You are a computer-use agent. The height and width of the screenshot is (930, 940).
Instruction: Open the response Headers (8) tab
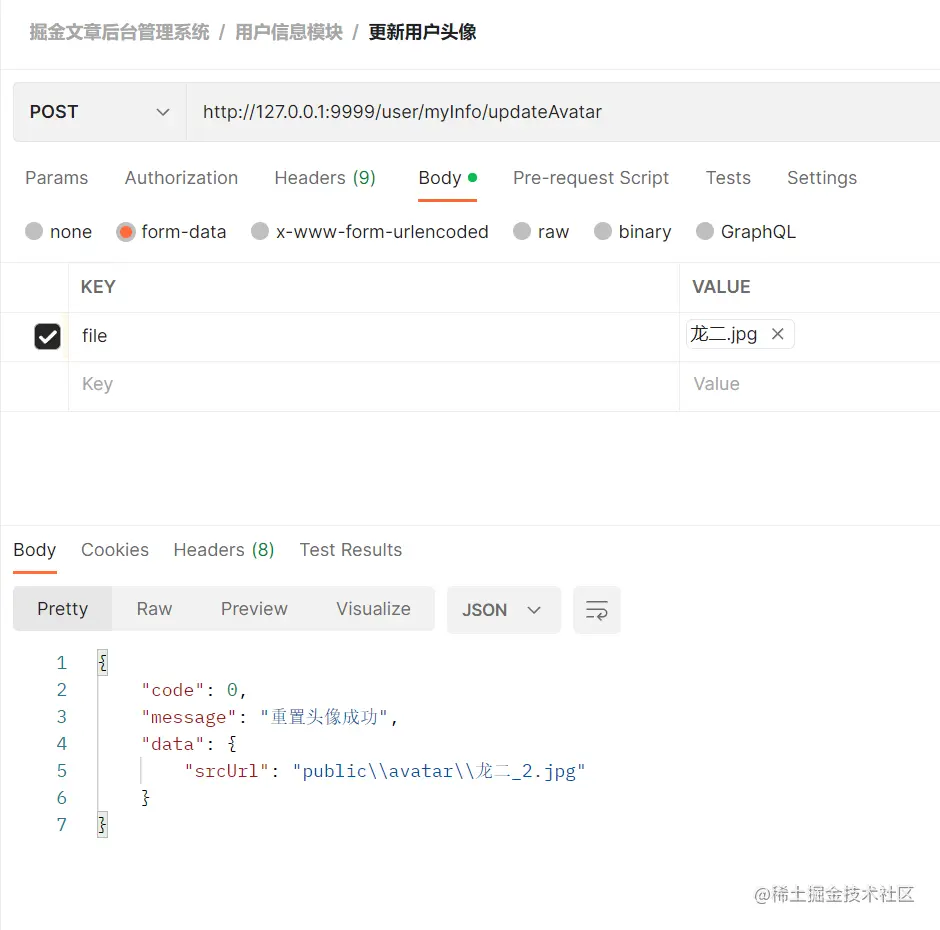pos(224,550)
